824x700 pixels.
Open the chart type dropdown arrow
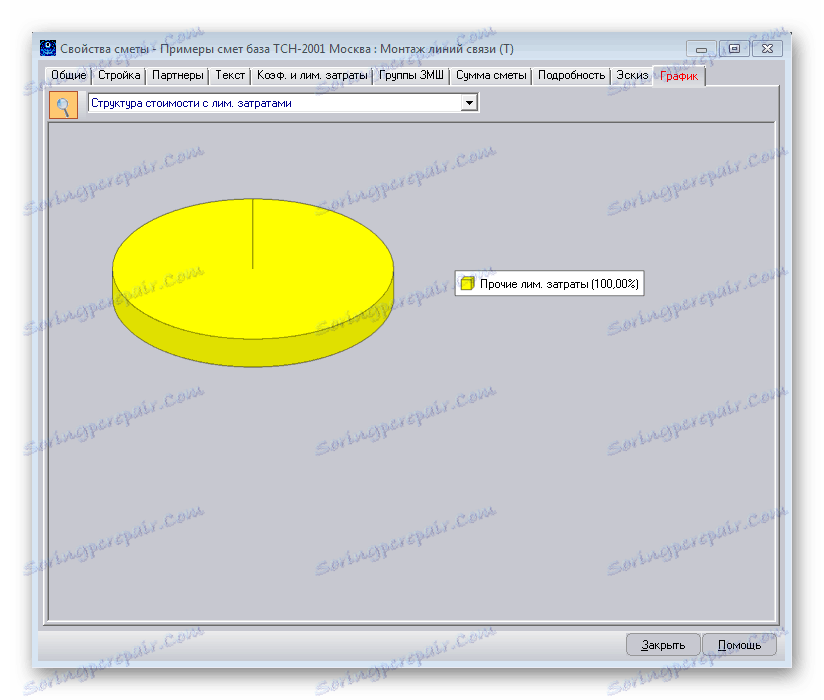pyautogui.click(x=469, y=102)
